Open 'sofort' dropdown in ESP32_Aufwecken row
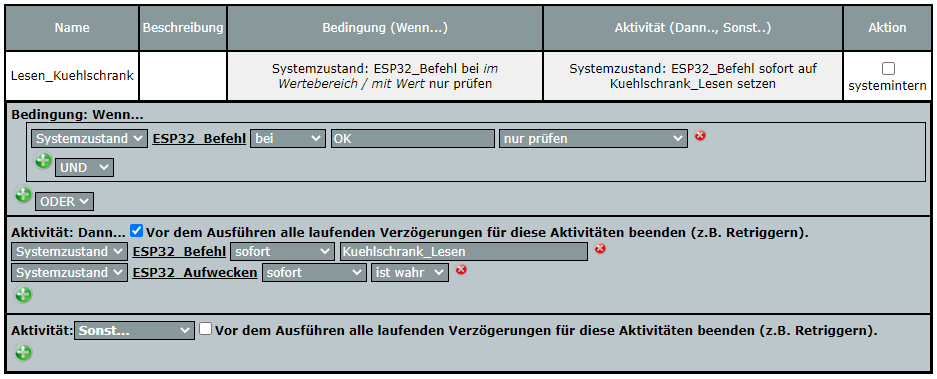 314,273
